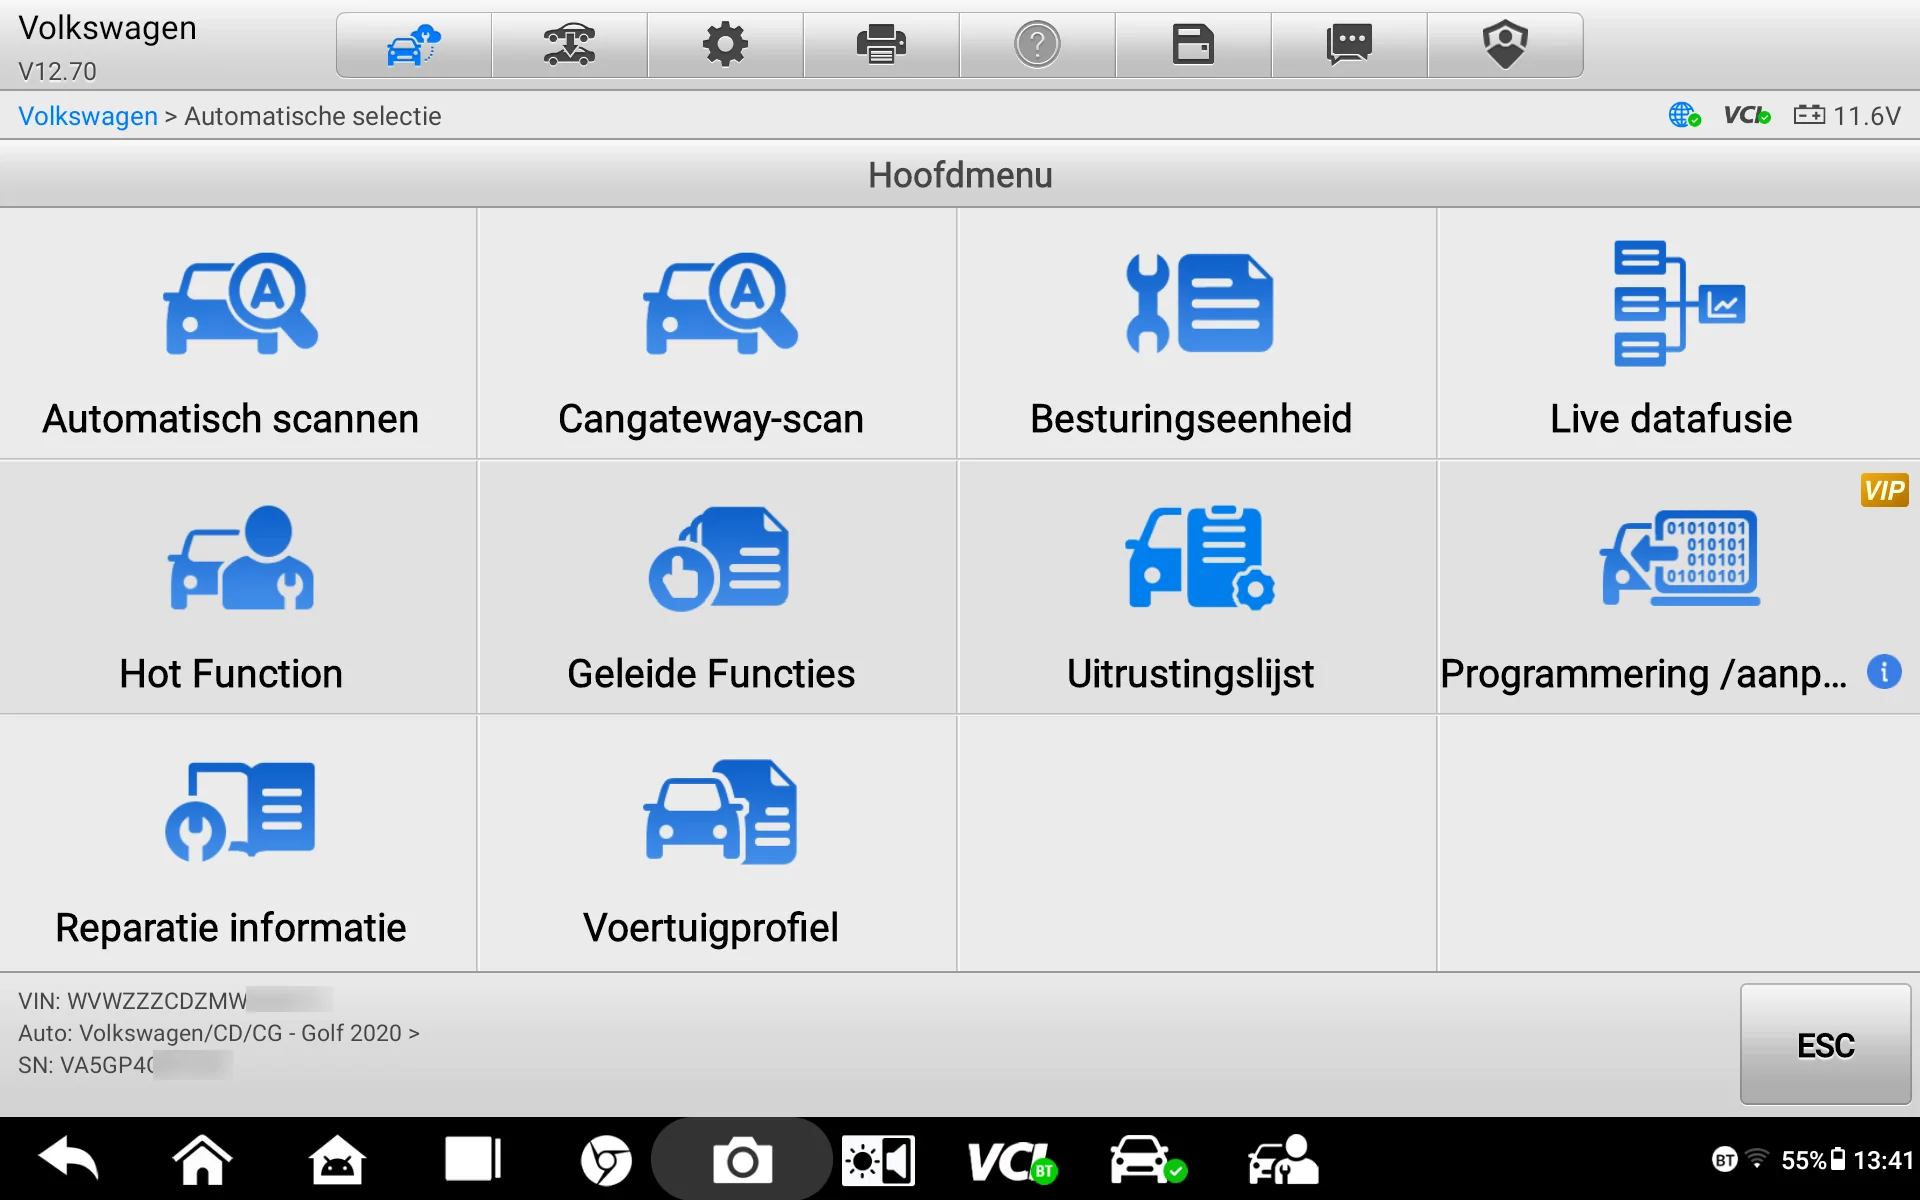
Task: Open the message feedback toolbar icon
Action: tap(1350, 45)
